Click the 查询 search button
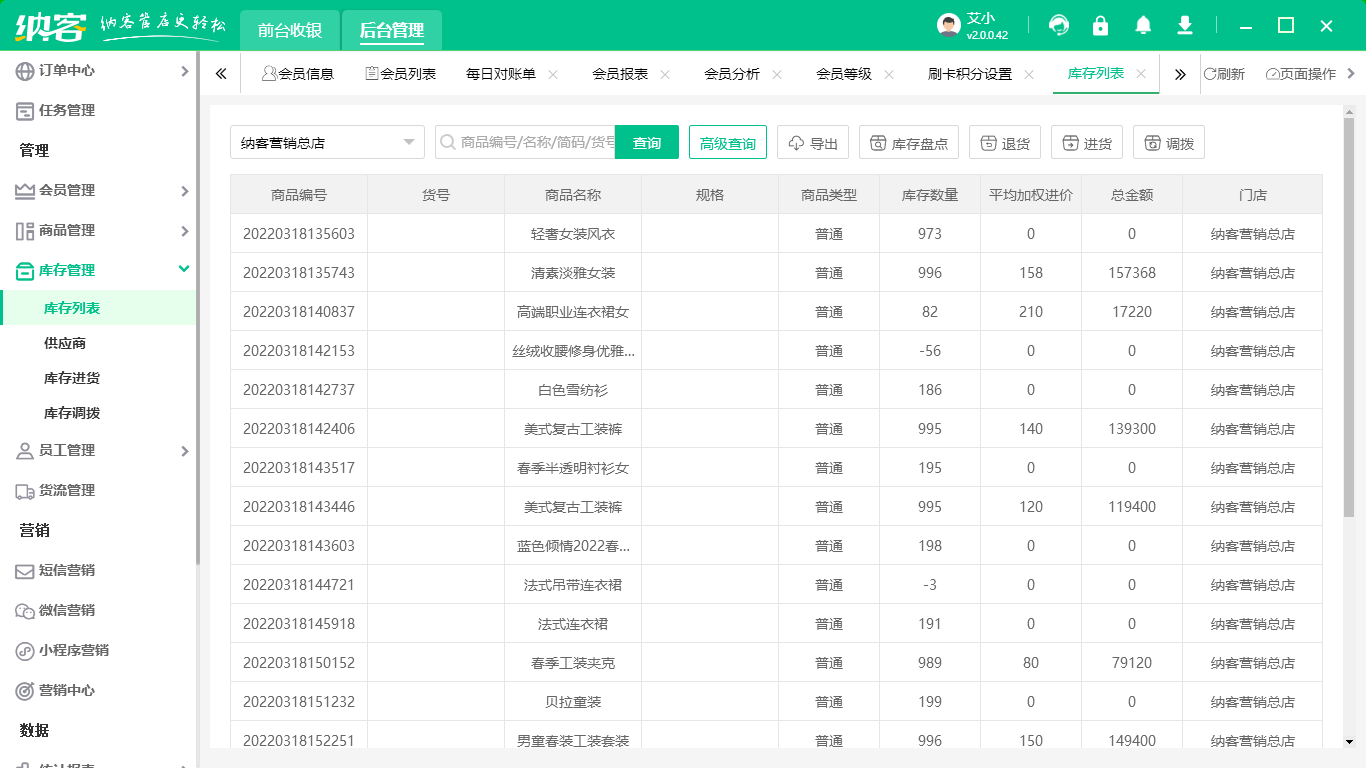1366x768 pixels. pyautogui.click(x=647, y=141)
